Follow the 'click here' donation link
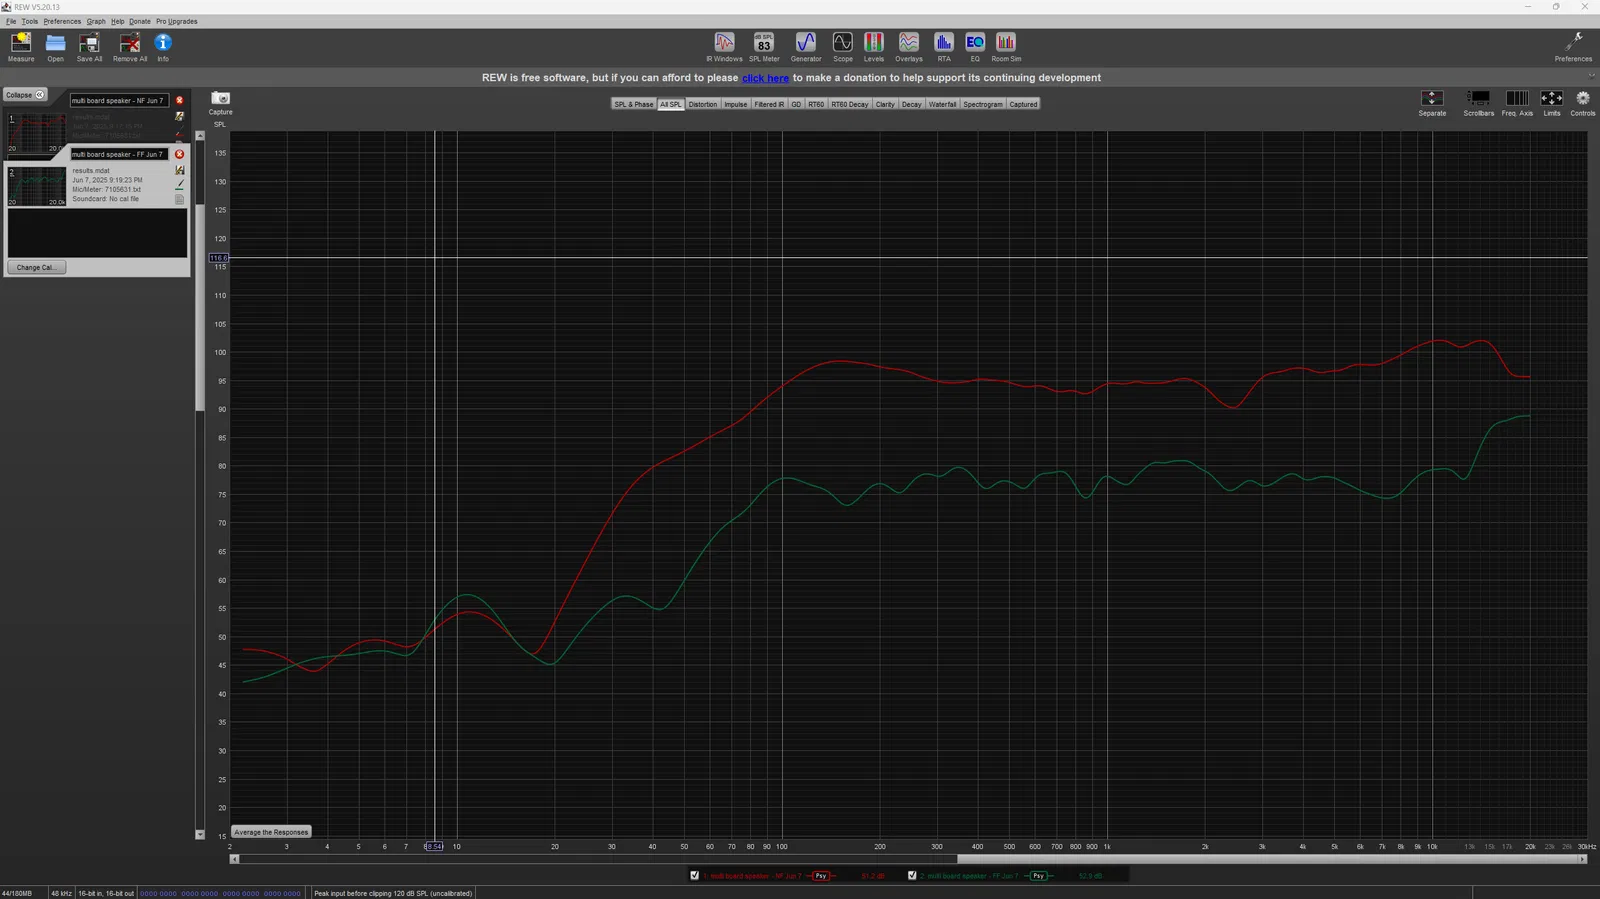 click(765, 78)
